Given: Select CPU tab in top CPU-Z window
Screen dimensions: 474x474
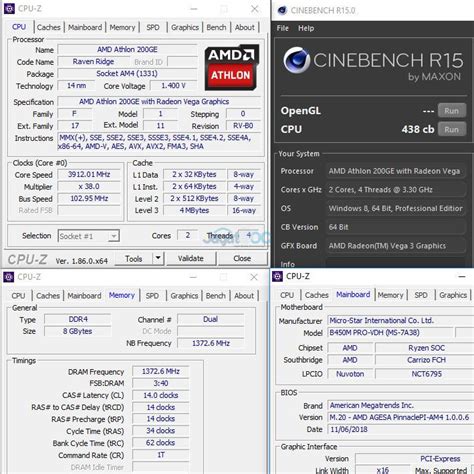Looking at the screenshot, I should pos(19,27).
